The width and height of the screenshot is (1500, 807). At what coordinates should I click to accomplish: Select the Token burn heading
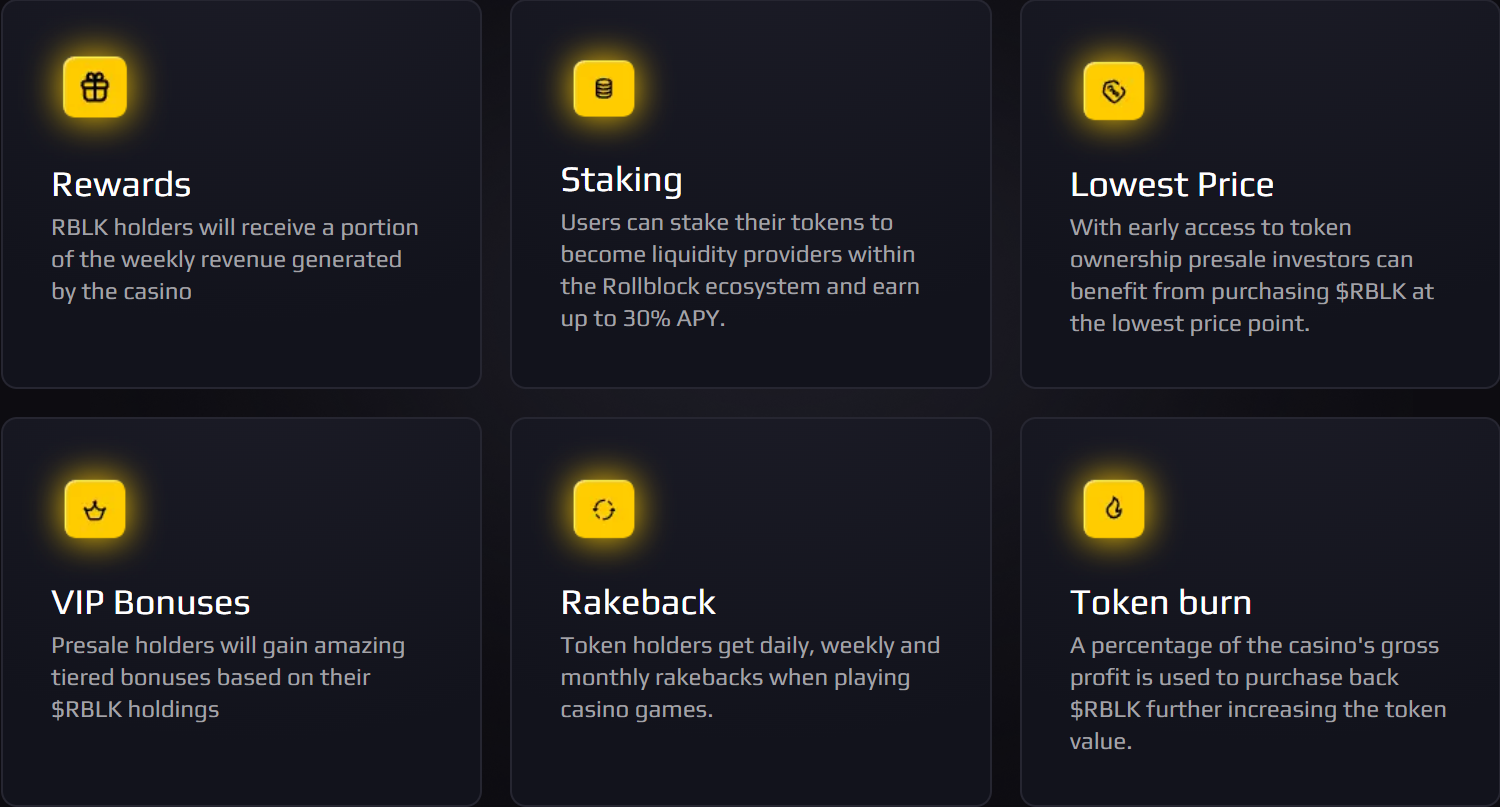click(x=1161, y=602)
